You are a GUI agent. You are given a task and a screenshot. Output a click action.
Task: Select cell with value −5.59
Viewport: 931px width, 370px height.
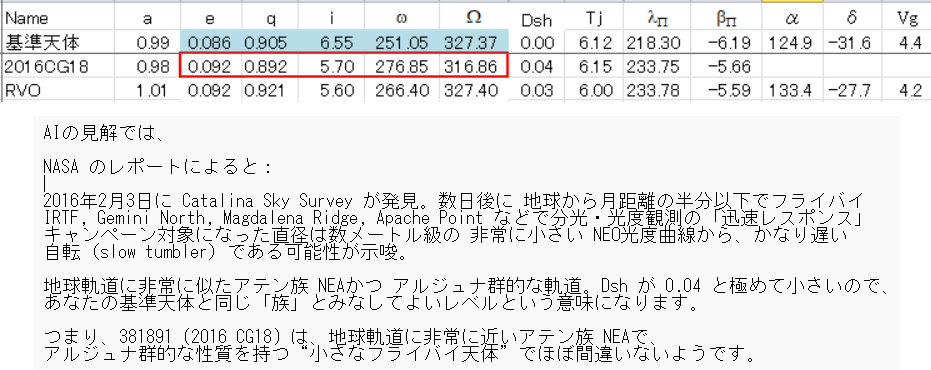pos(727,90)
